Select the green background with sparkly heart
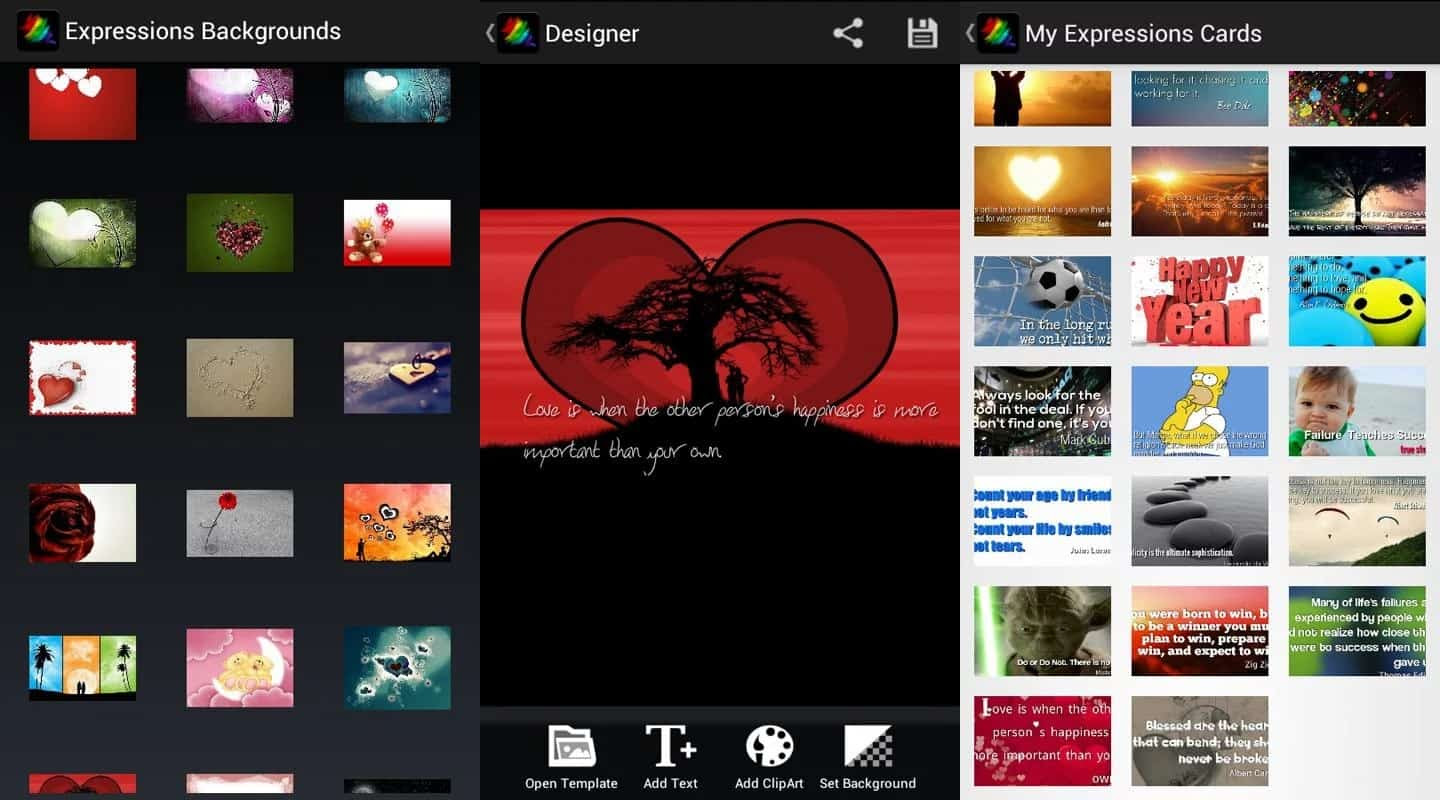The image size is (1440, 800). click(240, 233)
